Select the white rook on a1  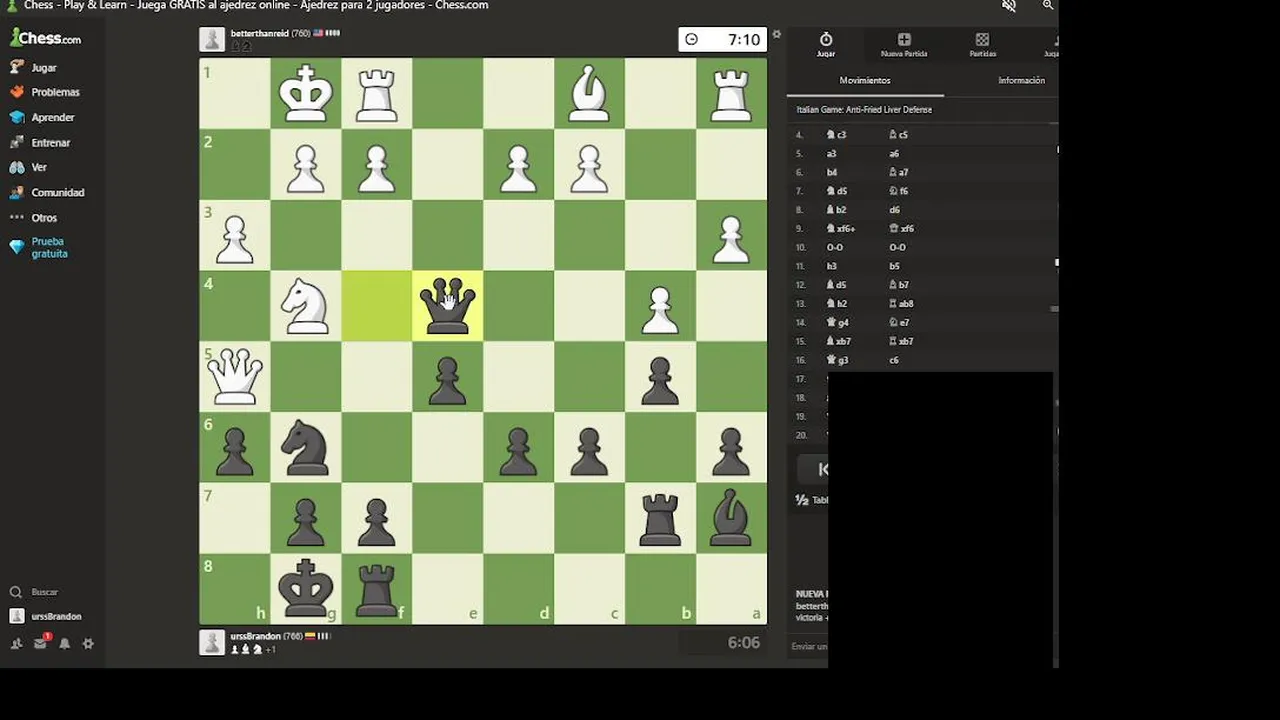click(x=731, y=93)
